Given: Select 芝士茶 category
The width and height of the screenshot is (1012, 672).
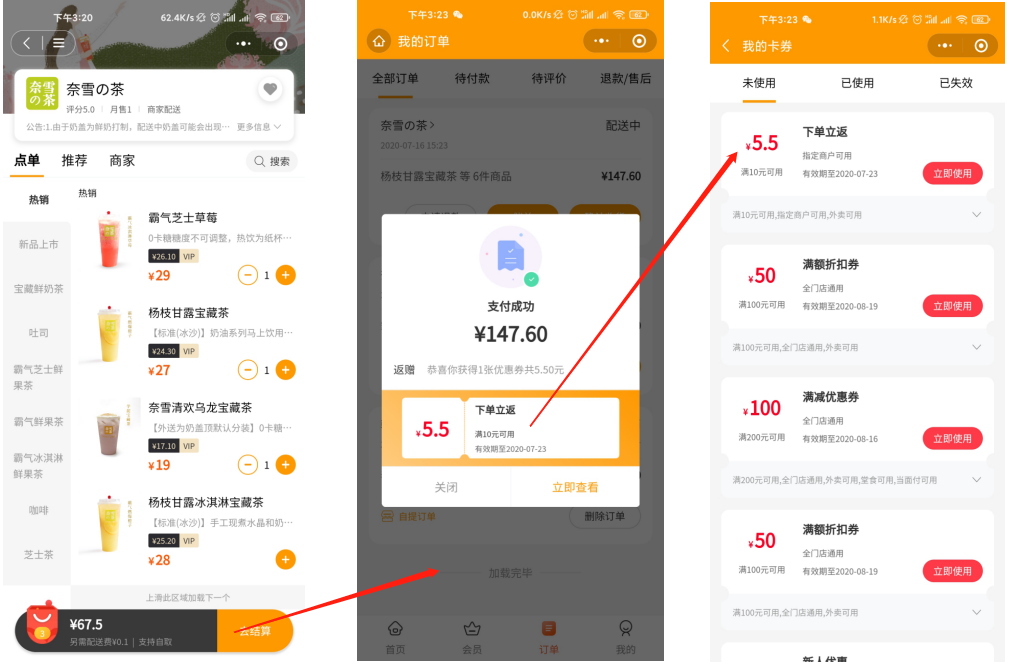Looking at the screenshot, I should (38, 554).
